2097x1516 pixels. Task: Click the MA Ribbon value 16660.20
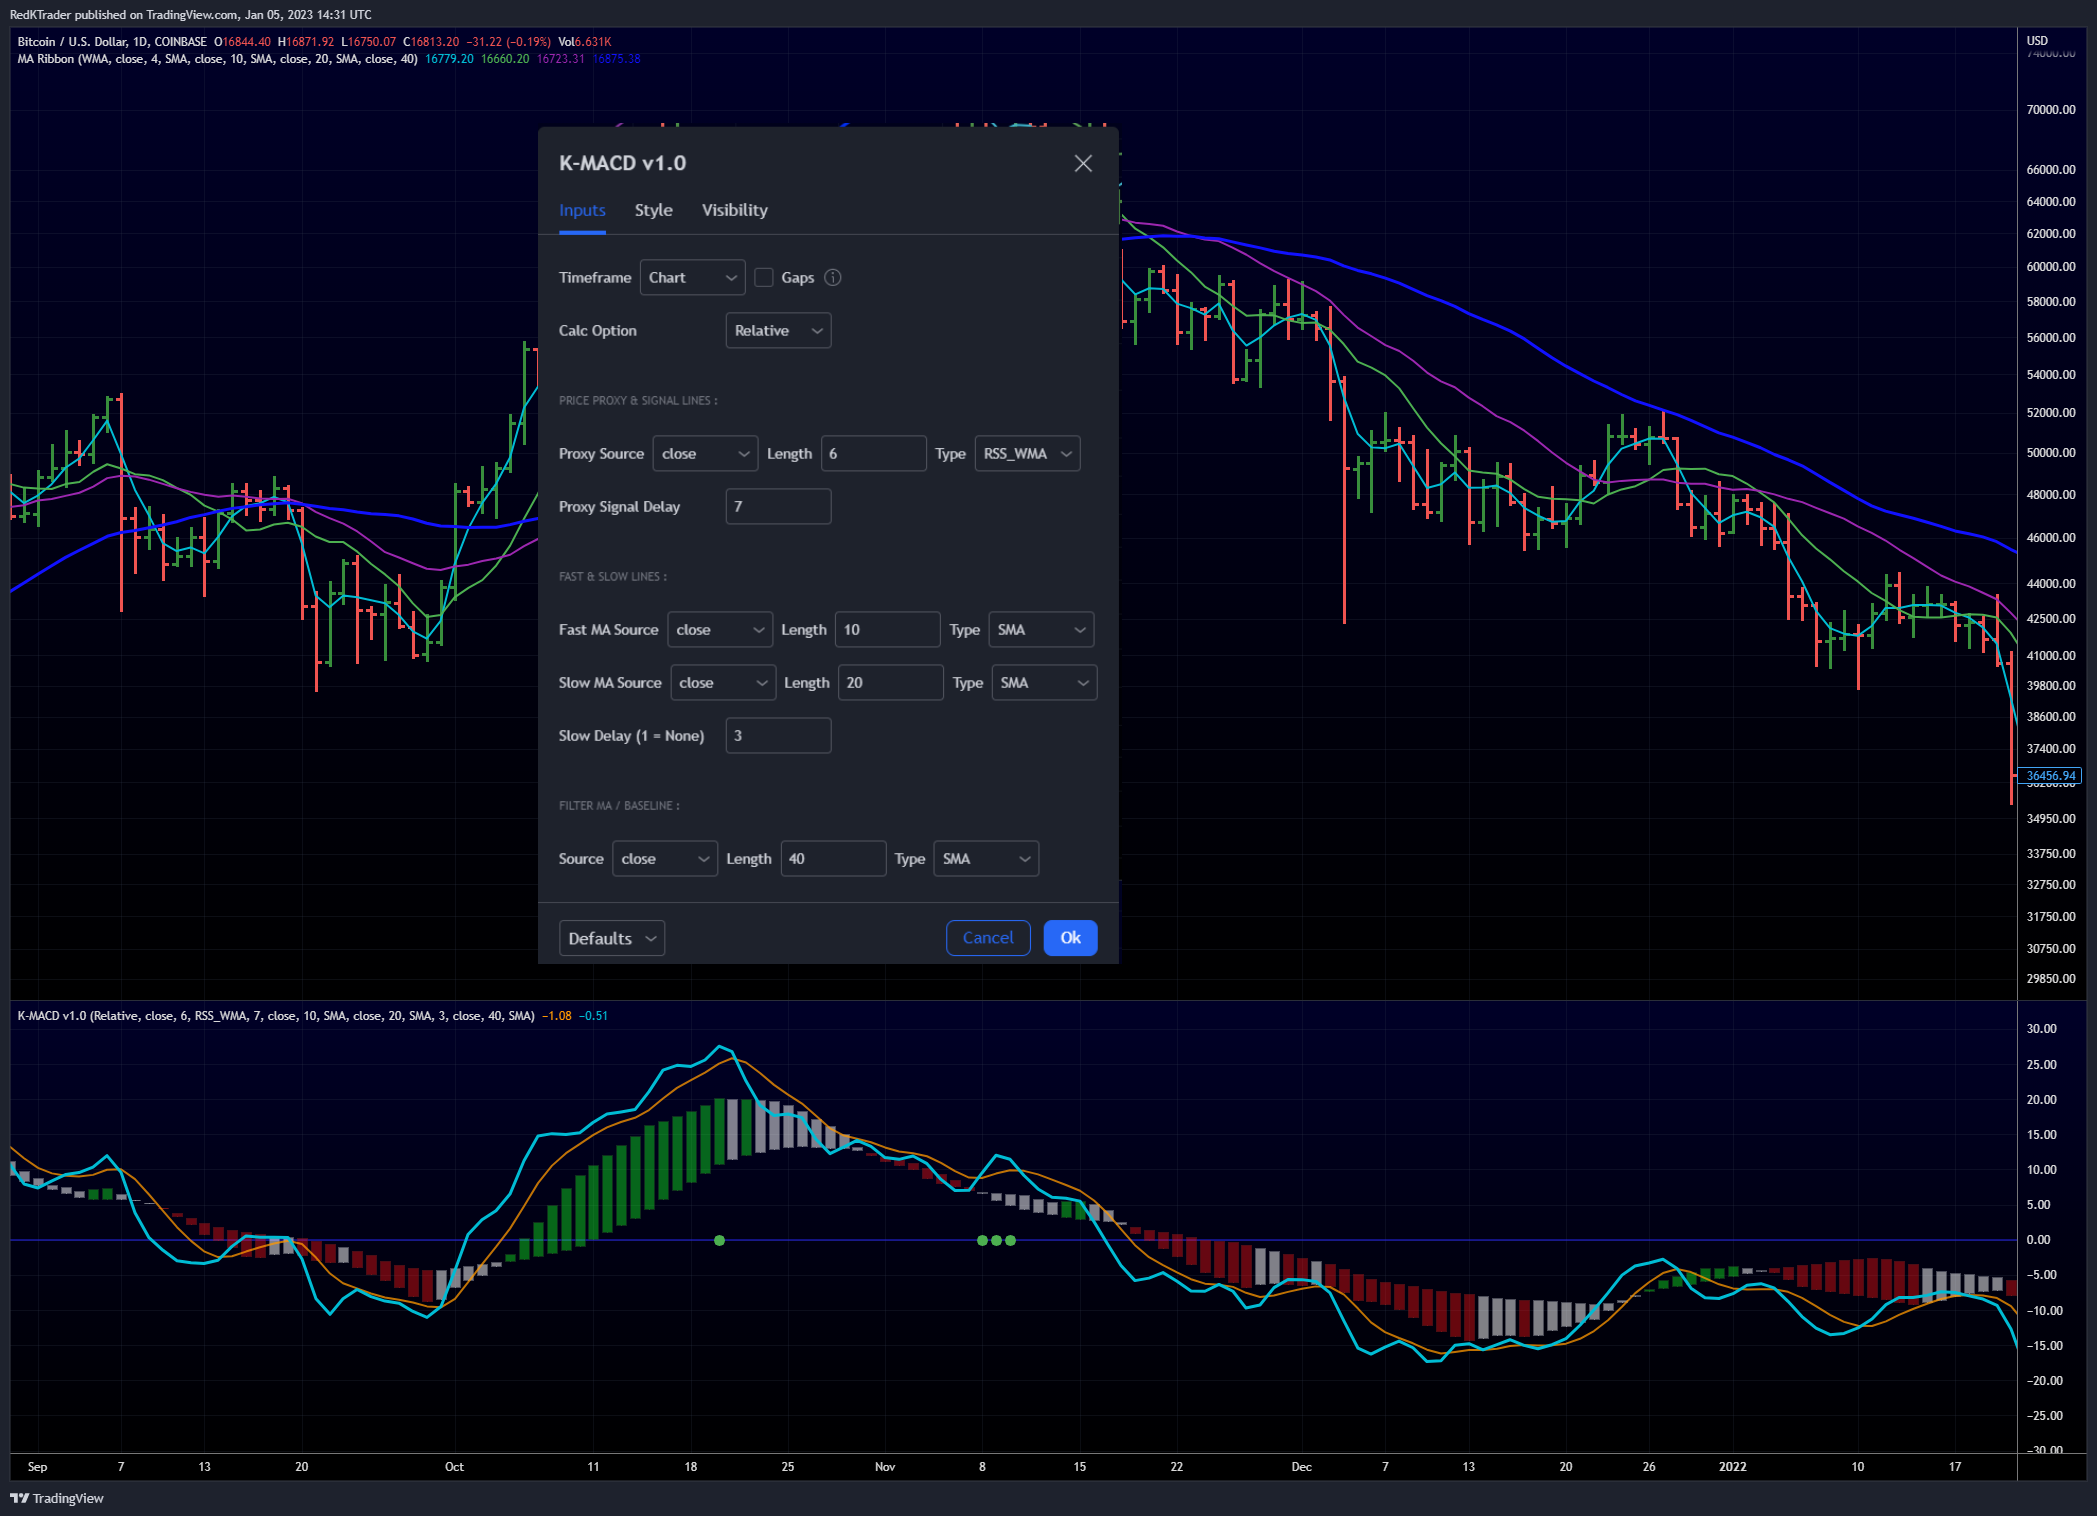[505, 59]
